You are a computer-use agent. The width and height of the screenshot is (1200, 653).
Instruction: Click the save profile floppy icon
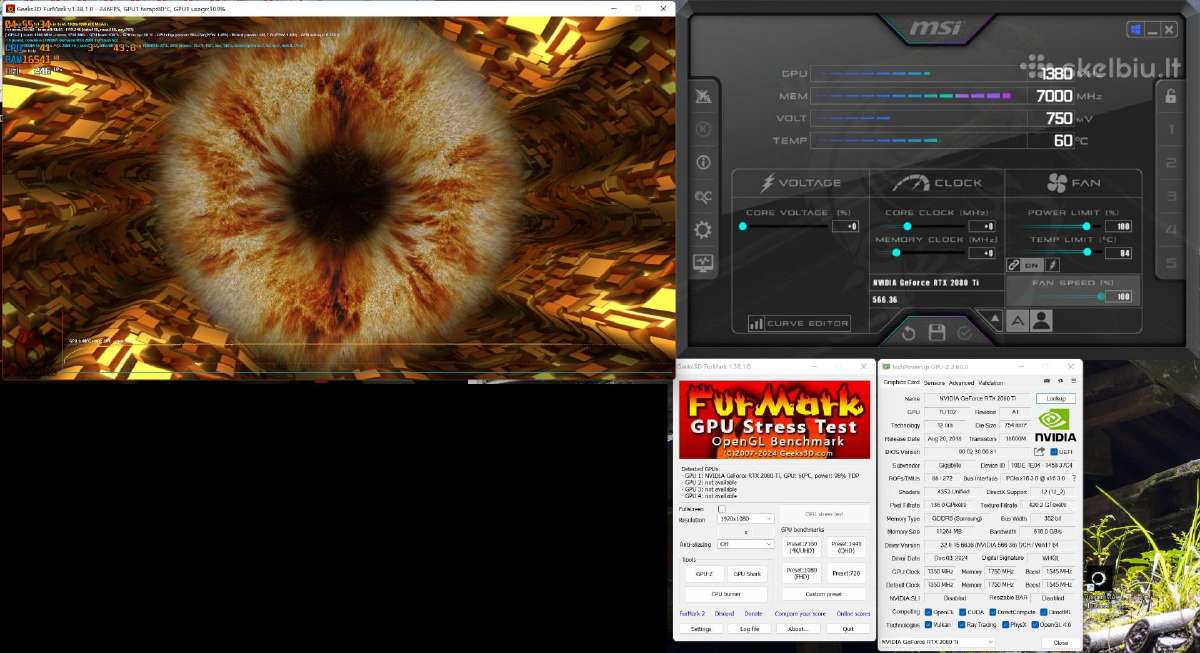(937, 333)
